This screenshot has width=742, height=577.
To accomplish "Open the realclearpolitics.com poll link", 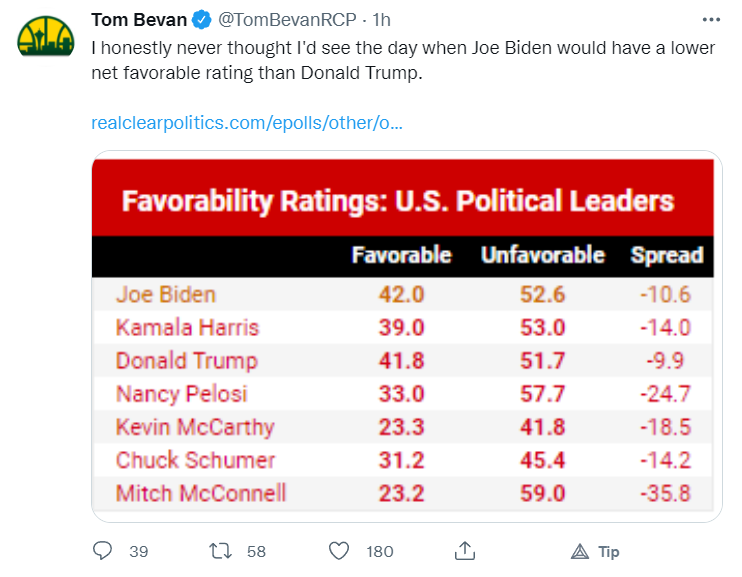I will (247, 123).
